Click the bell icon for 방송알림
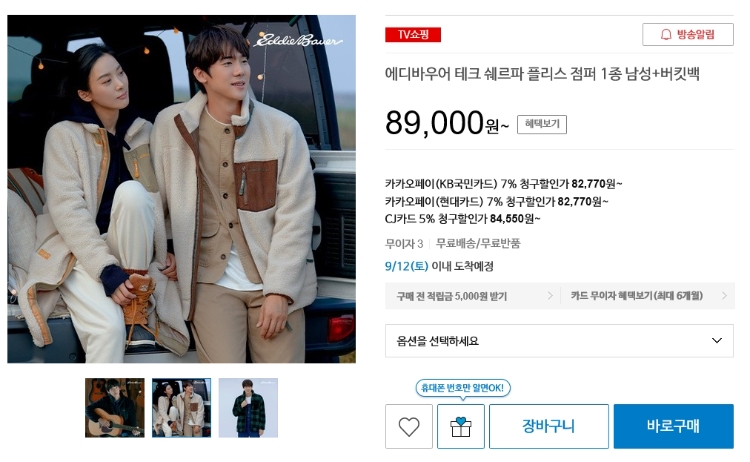Image resolution: width=750 pixels, height=462 pixels. pos(666,34)
